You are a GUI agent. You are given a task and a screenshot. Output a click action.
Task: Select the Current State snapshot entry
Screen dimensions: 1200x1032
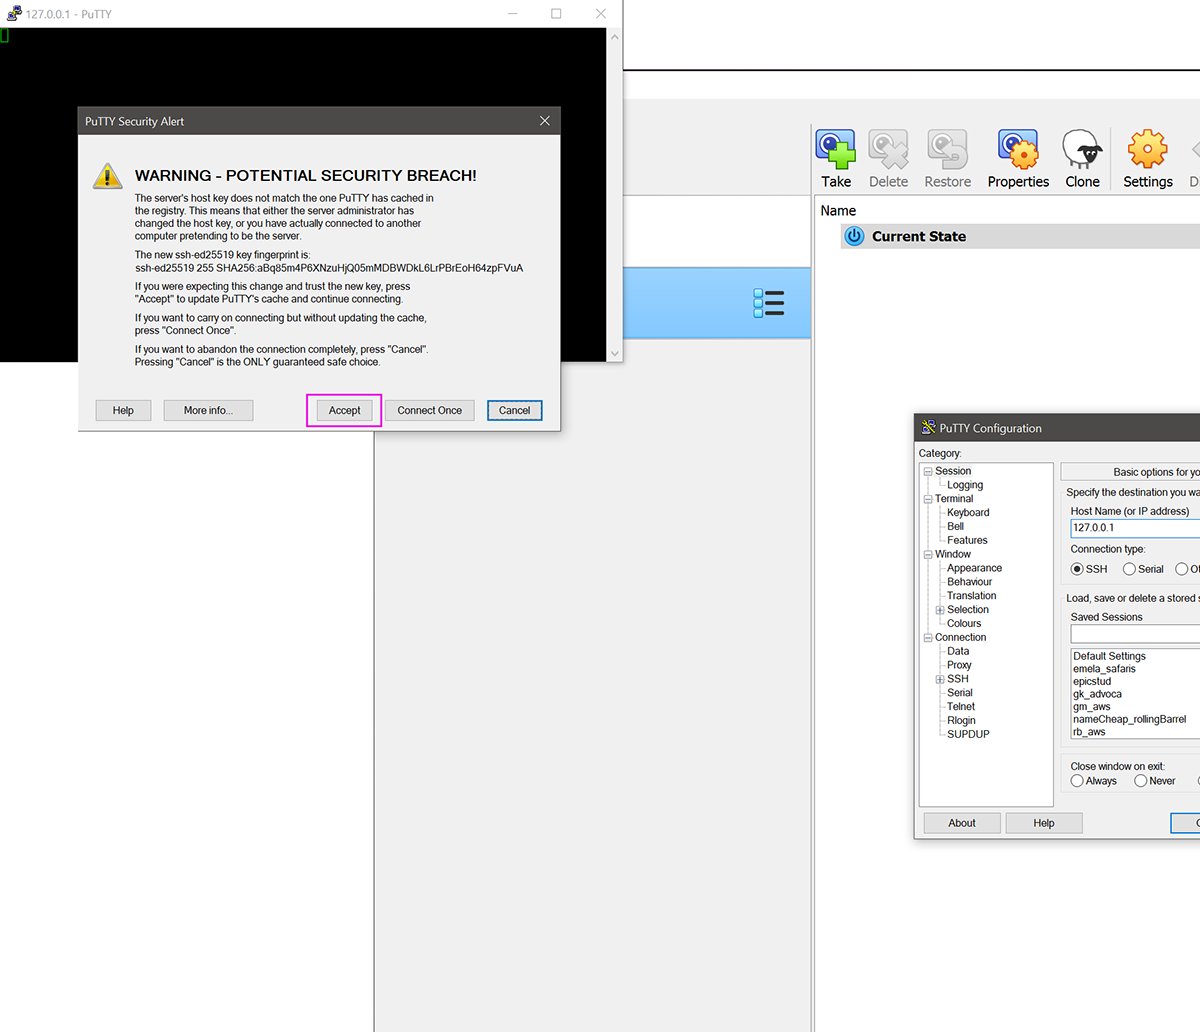point(1020,236)
